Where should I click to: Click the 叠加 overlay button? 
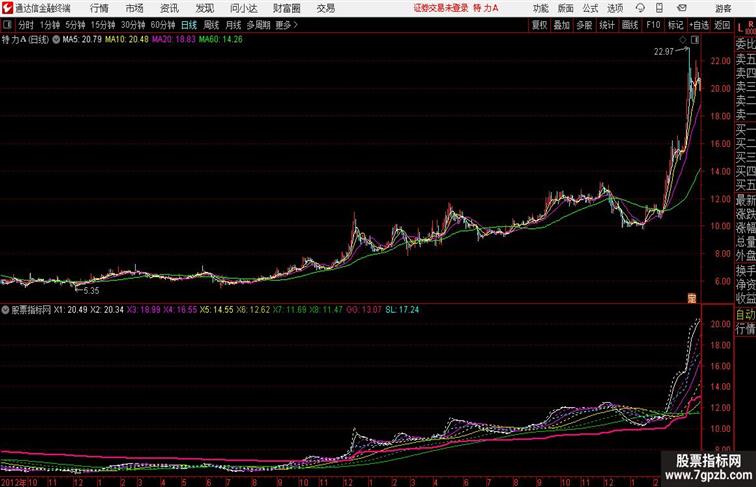click(562, 25)
